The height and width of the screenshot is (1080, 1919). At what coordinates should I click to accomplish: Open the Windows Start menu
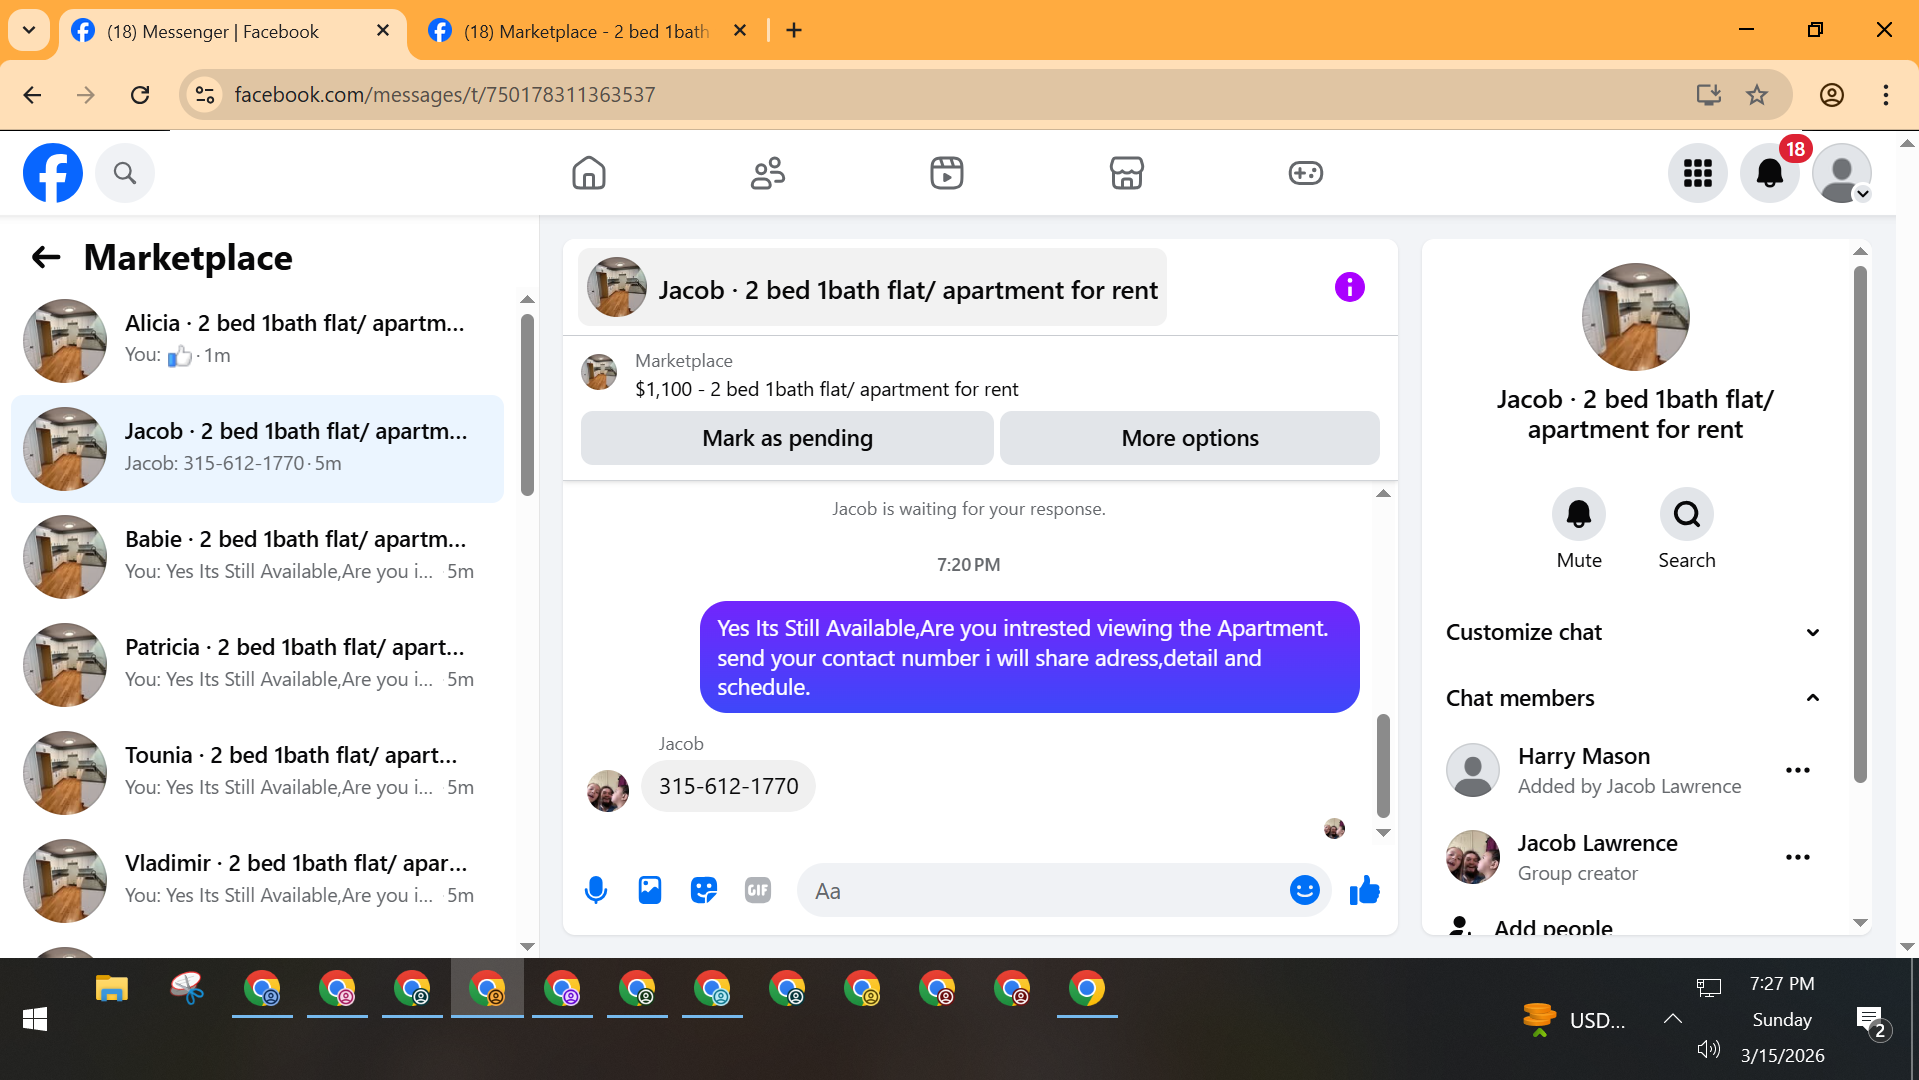tap(35, 1019)
